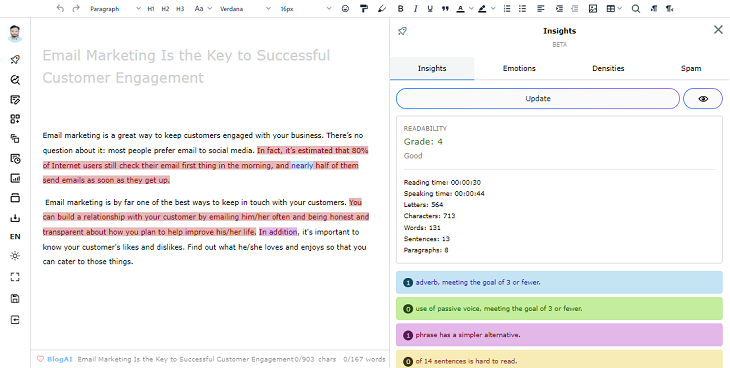This screenshot has width=730, height=368.
Task: Open the stacked cards archive icon
Action: click(x=15, y=198)
